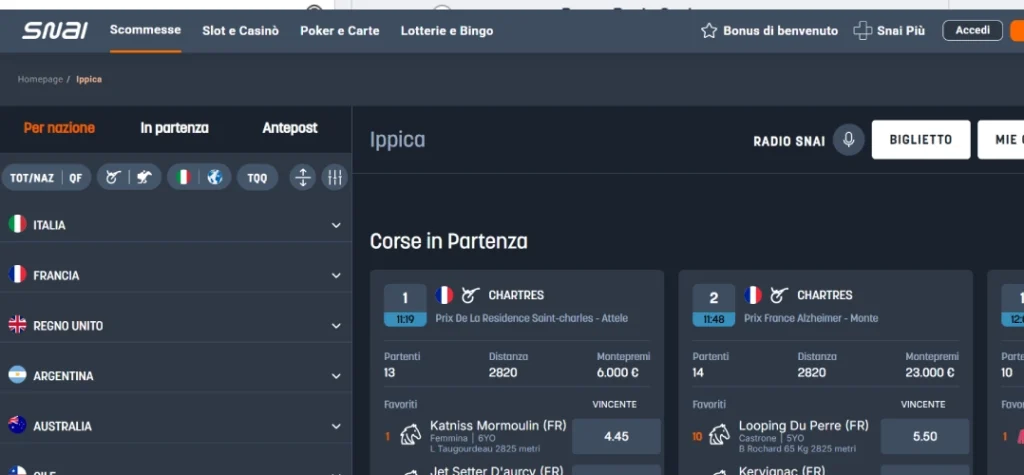Click the Australia flag icon
The image size is (1024, 475).
coord(17,426)
